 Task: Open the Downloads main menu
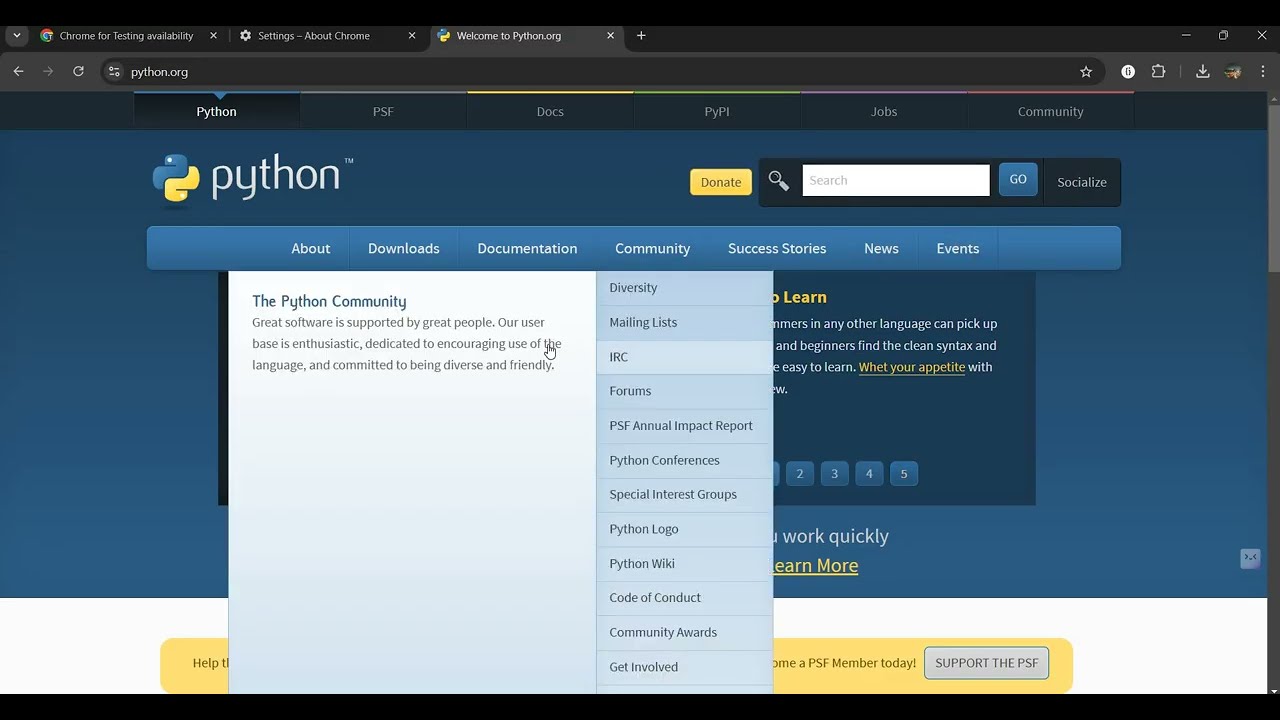[x=403, y=248]
